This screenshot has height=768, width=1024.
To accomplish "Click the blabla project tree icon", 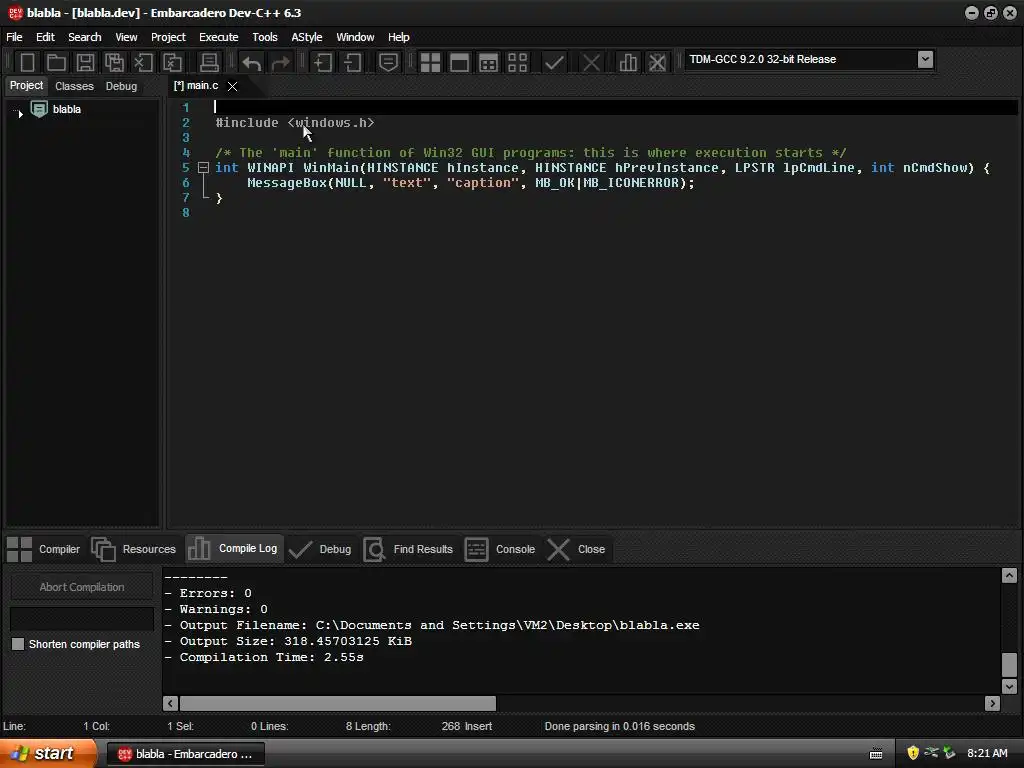I will coord(39,109).
